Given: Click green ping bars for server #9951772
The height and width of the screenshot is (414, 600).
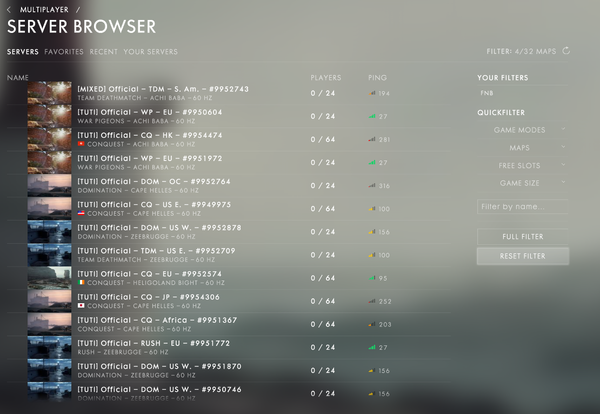Looking at the screenshot, I should [372, 347].
